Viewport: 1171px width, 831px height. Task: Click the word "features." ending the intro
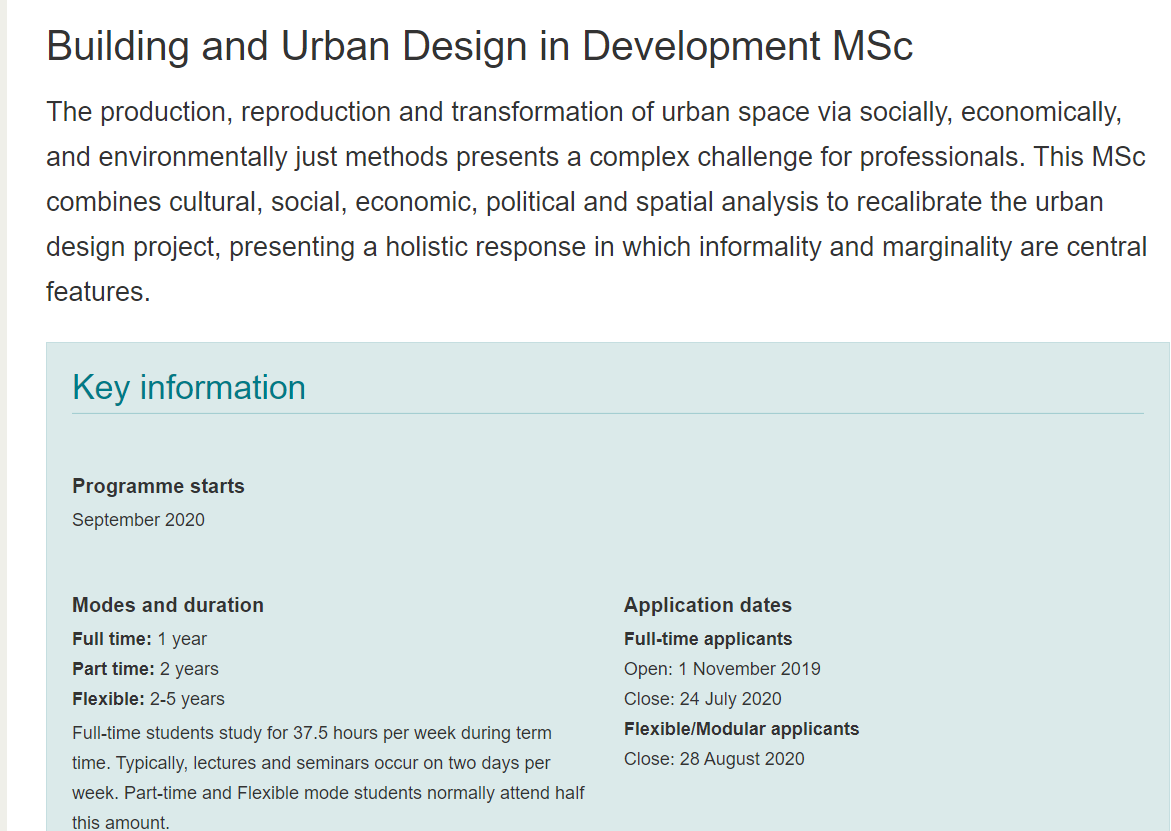coord(98,292)
